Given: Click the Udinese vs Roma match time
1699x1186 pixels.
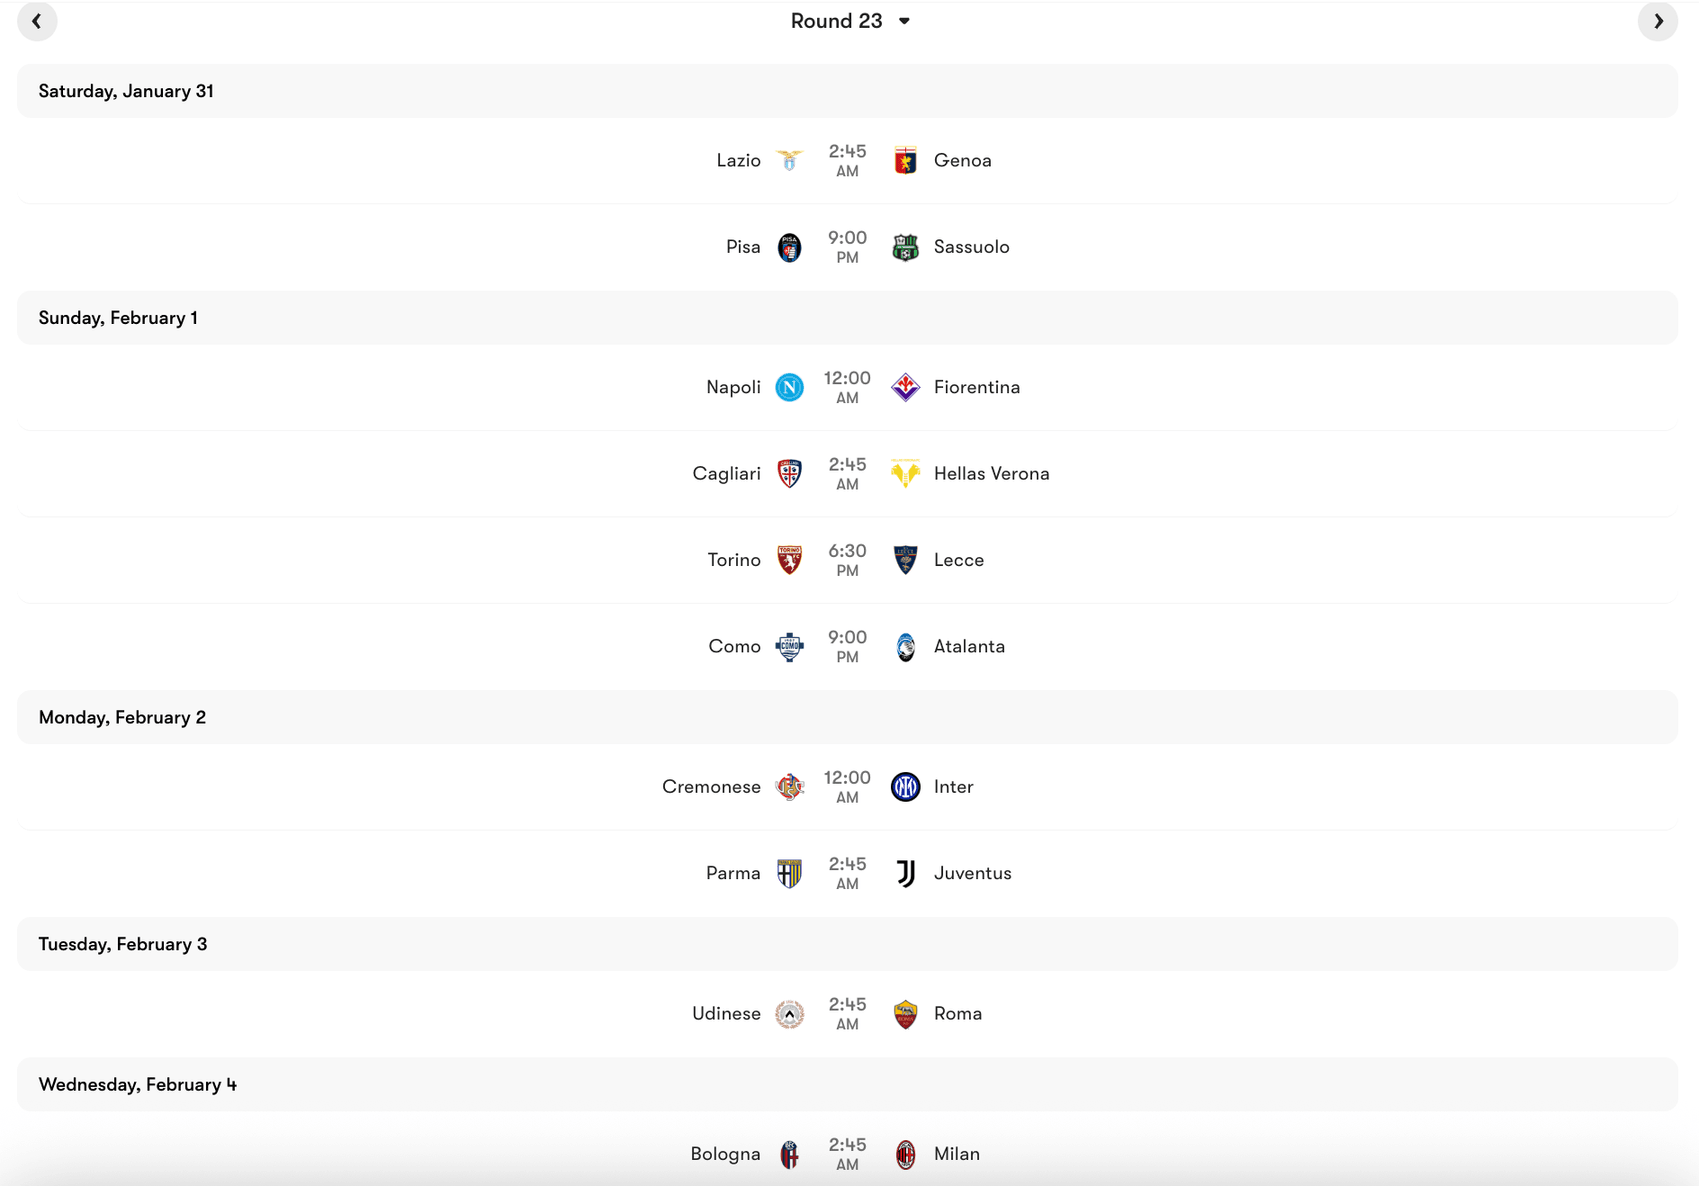Looking at the screenshot, I should [848, 1013].
